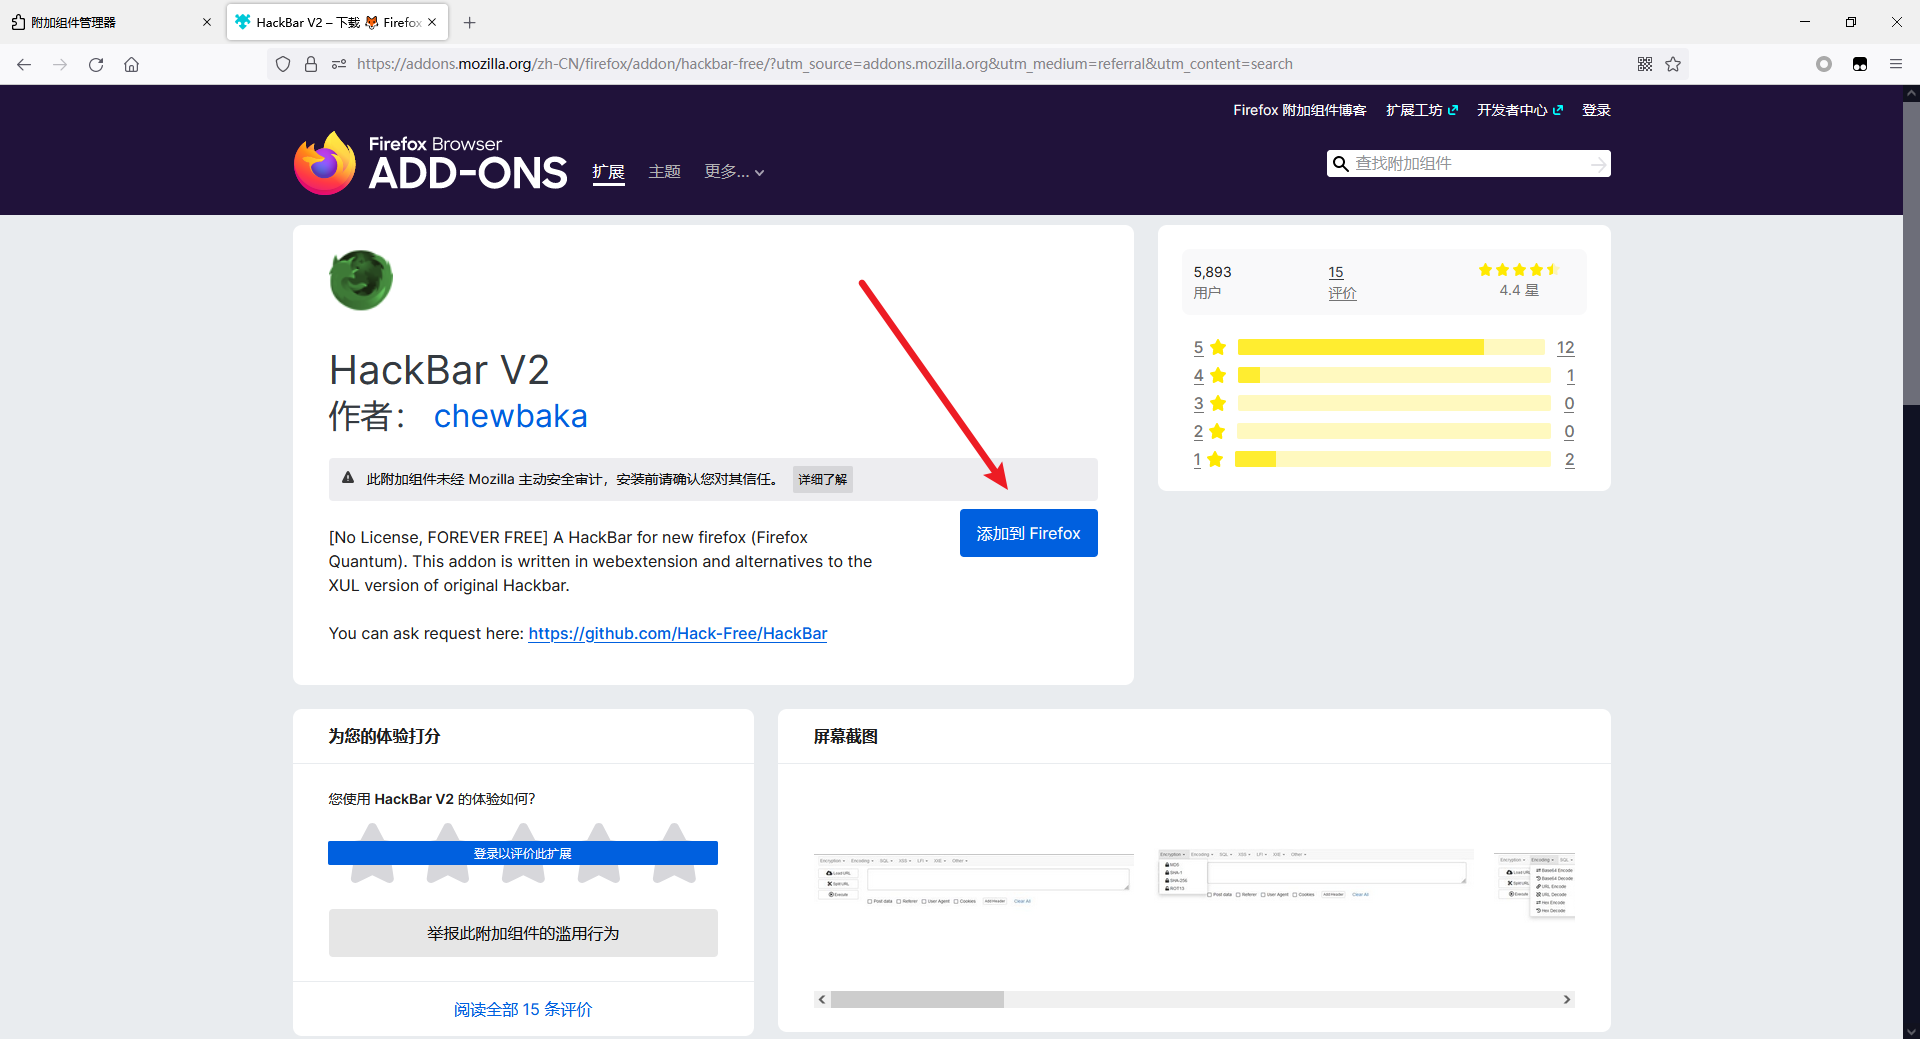The width and height of the screenshot is (1920, 1039).
Task: Click the page scrollbar down arrow
Action: point(1911,1031)
